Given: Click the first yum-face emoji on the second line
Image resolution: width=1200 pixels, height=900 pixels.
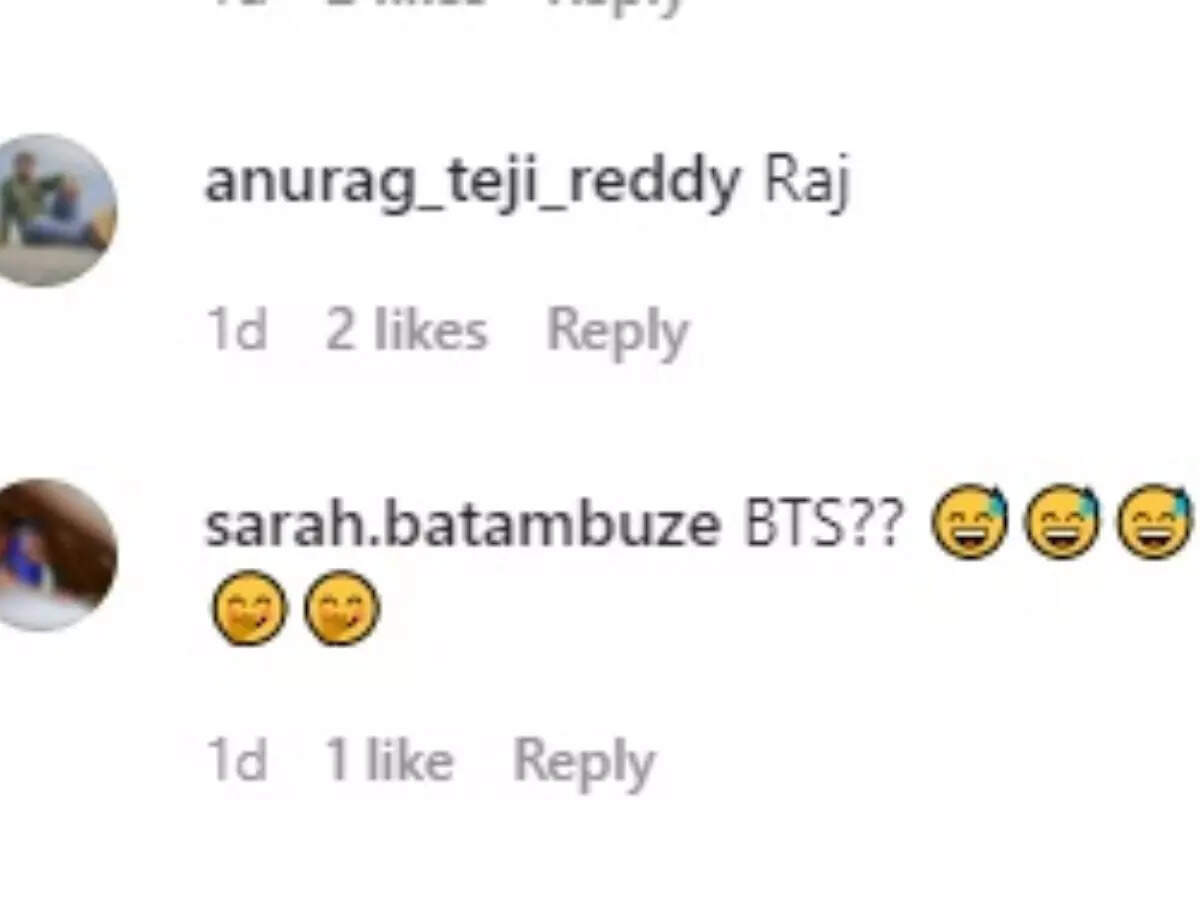Looking at the screenshot, I should (x=249, y=608).
